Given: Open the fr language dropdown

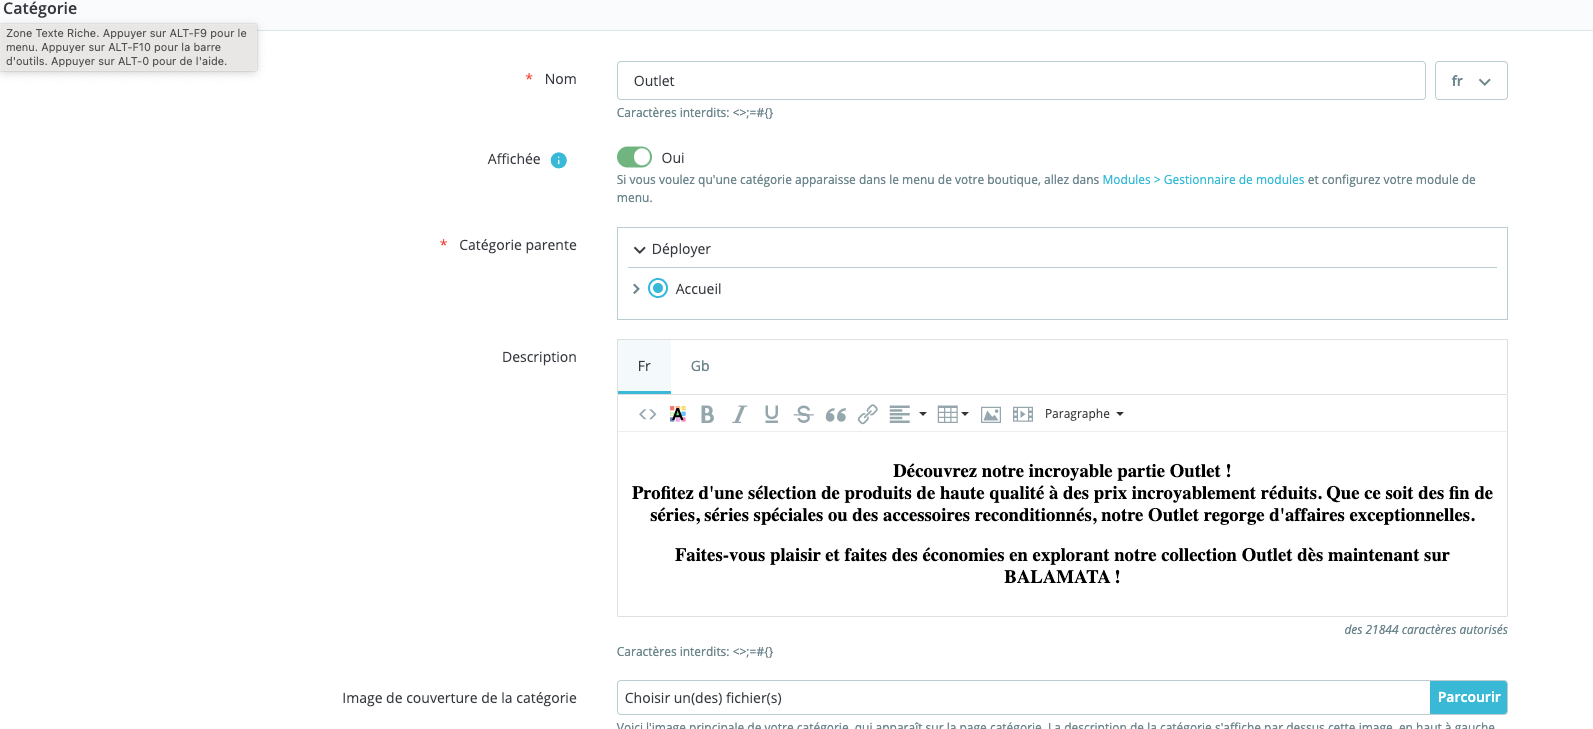Looking at the screenshot, I should click(x=1471, y=81).
